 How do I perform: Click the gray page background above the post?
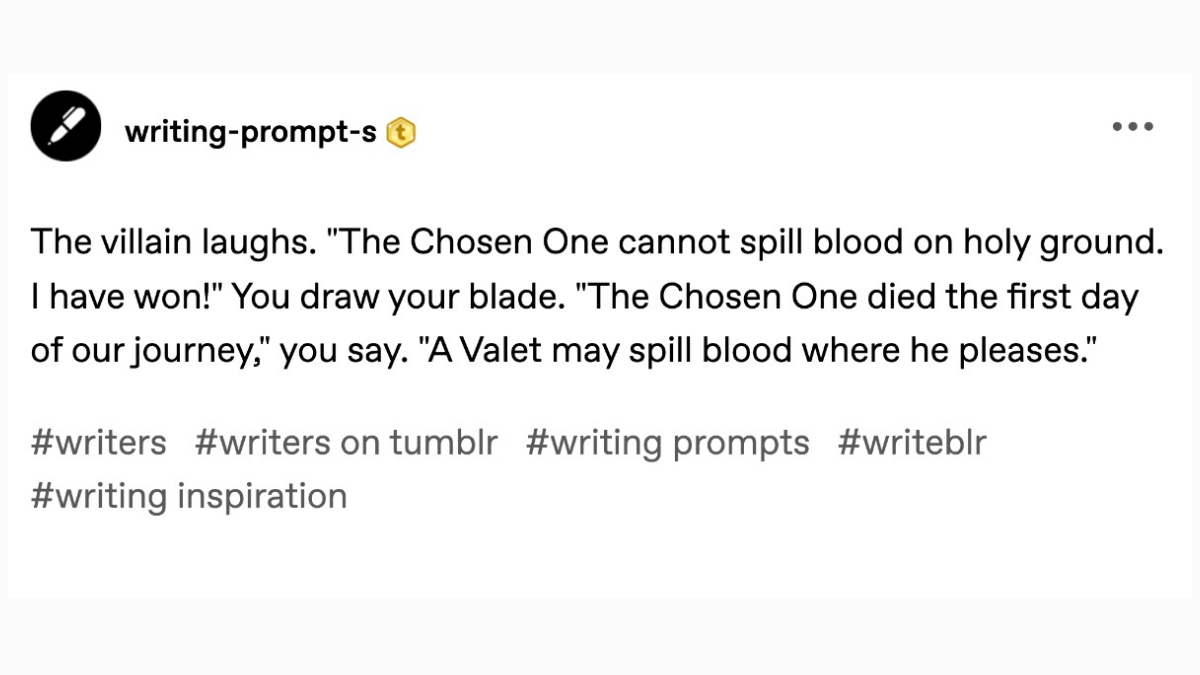coord(600,35)
